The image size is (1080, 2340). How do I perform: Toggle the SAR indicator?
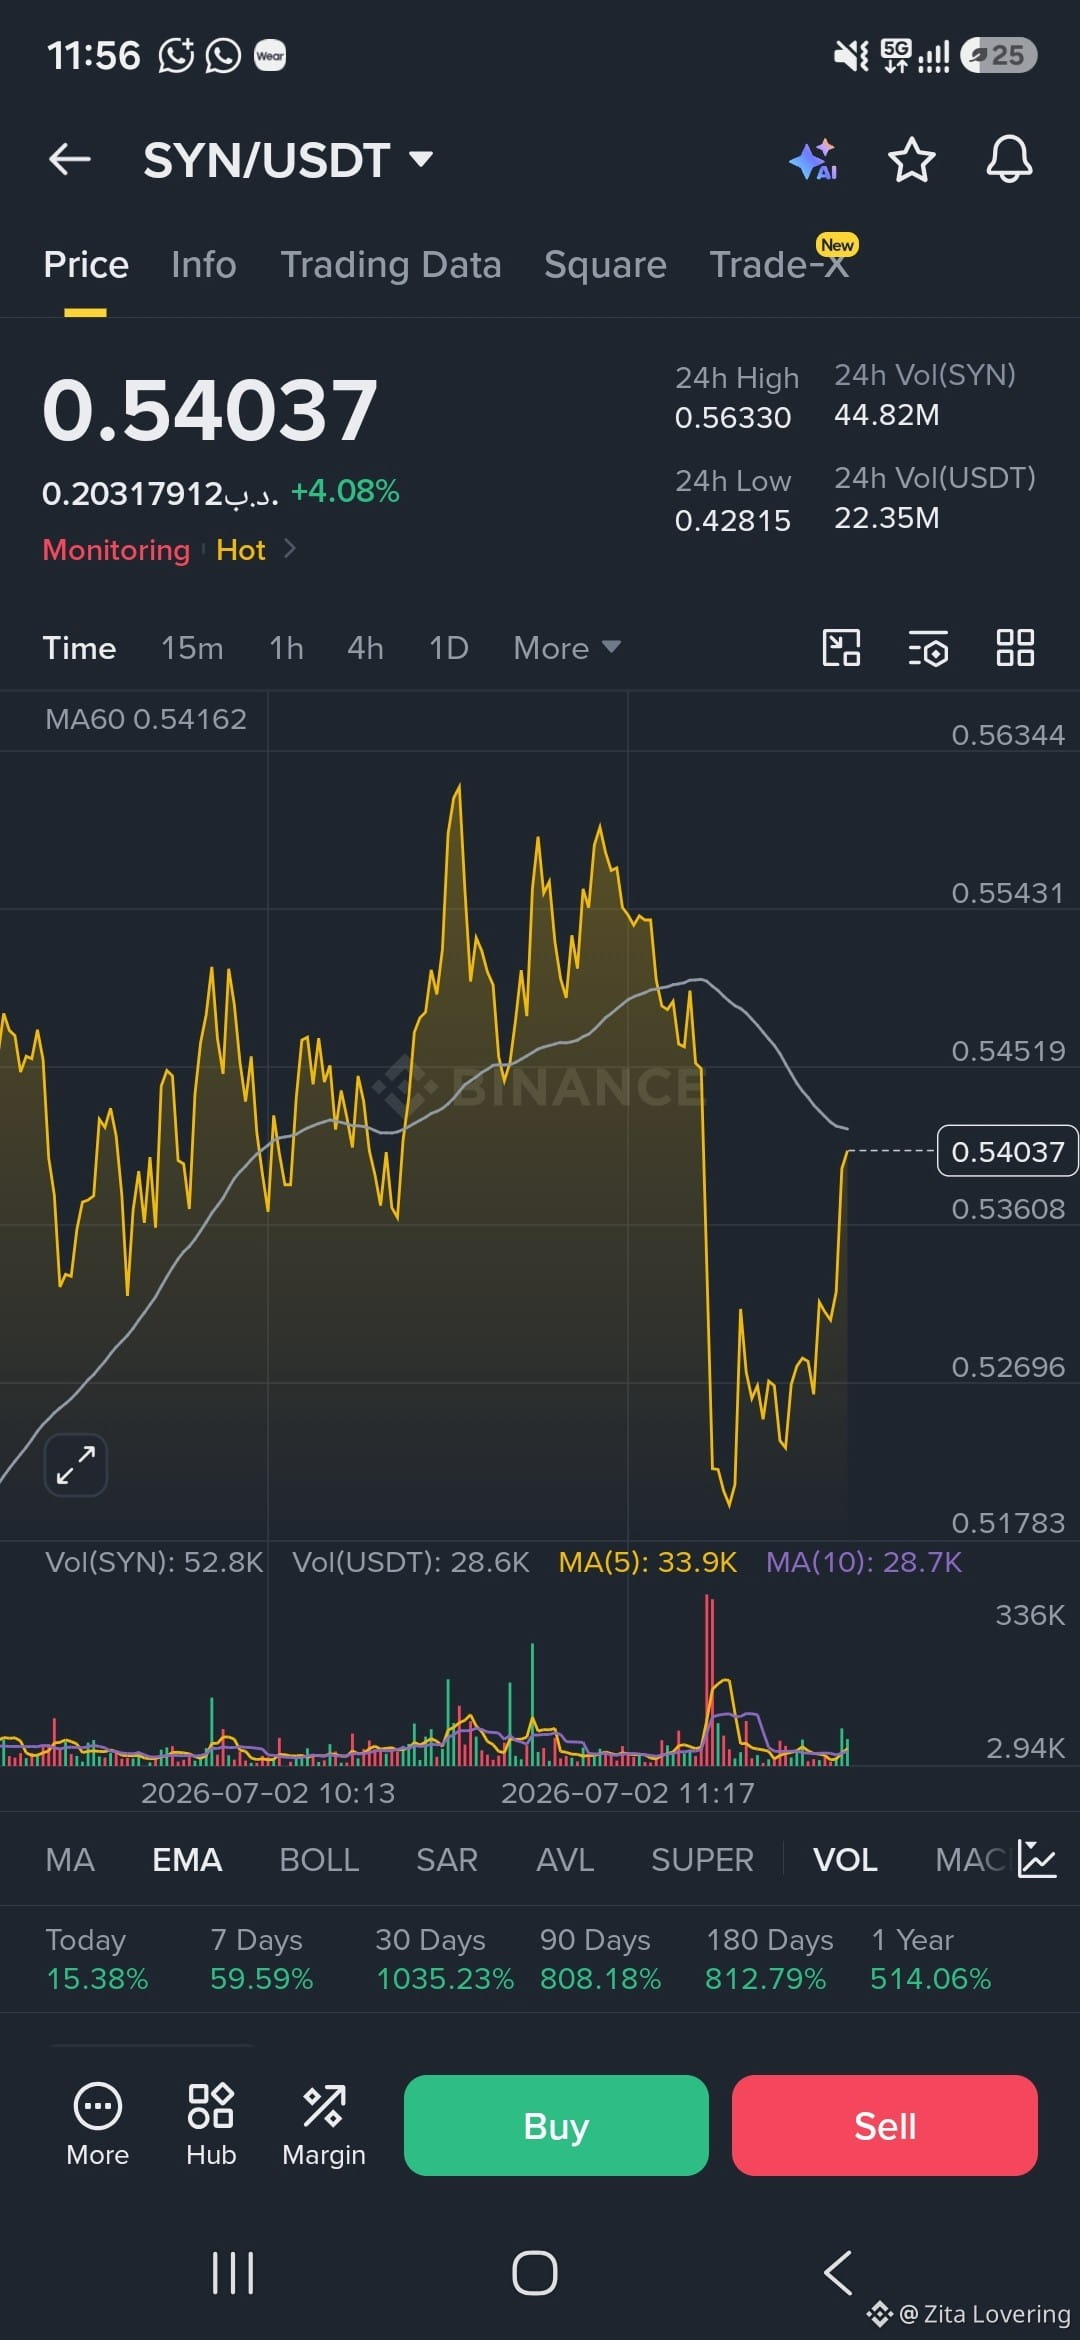tap(447, 1860)
